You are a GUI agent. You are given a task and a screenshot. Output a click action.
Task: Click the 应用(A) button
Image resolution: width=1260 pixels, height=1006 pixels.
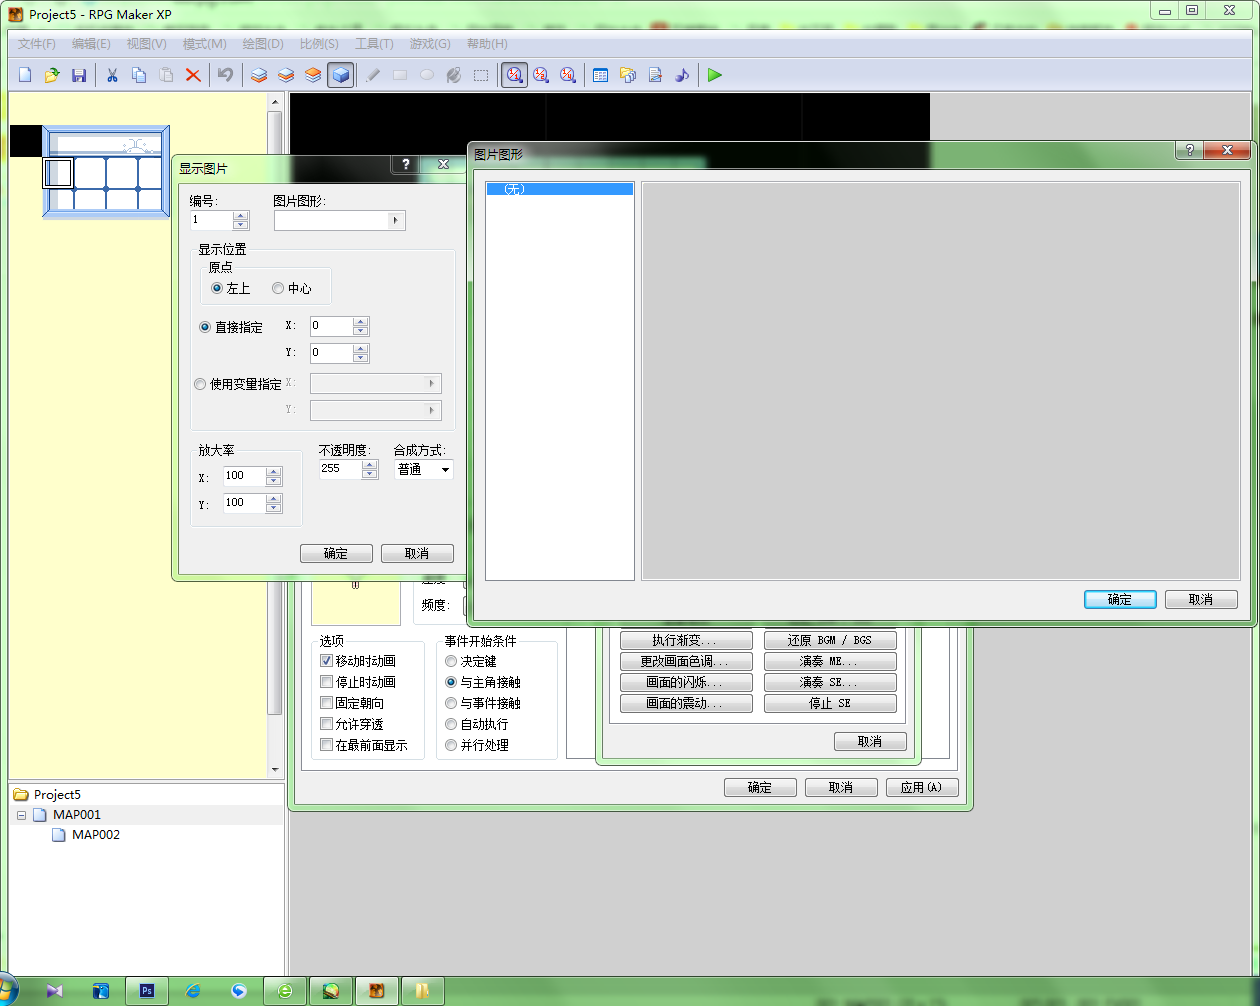tap(922, 788)
